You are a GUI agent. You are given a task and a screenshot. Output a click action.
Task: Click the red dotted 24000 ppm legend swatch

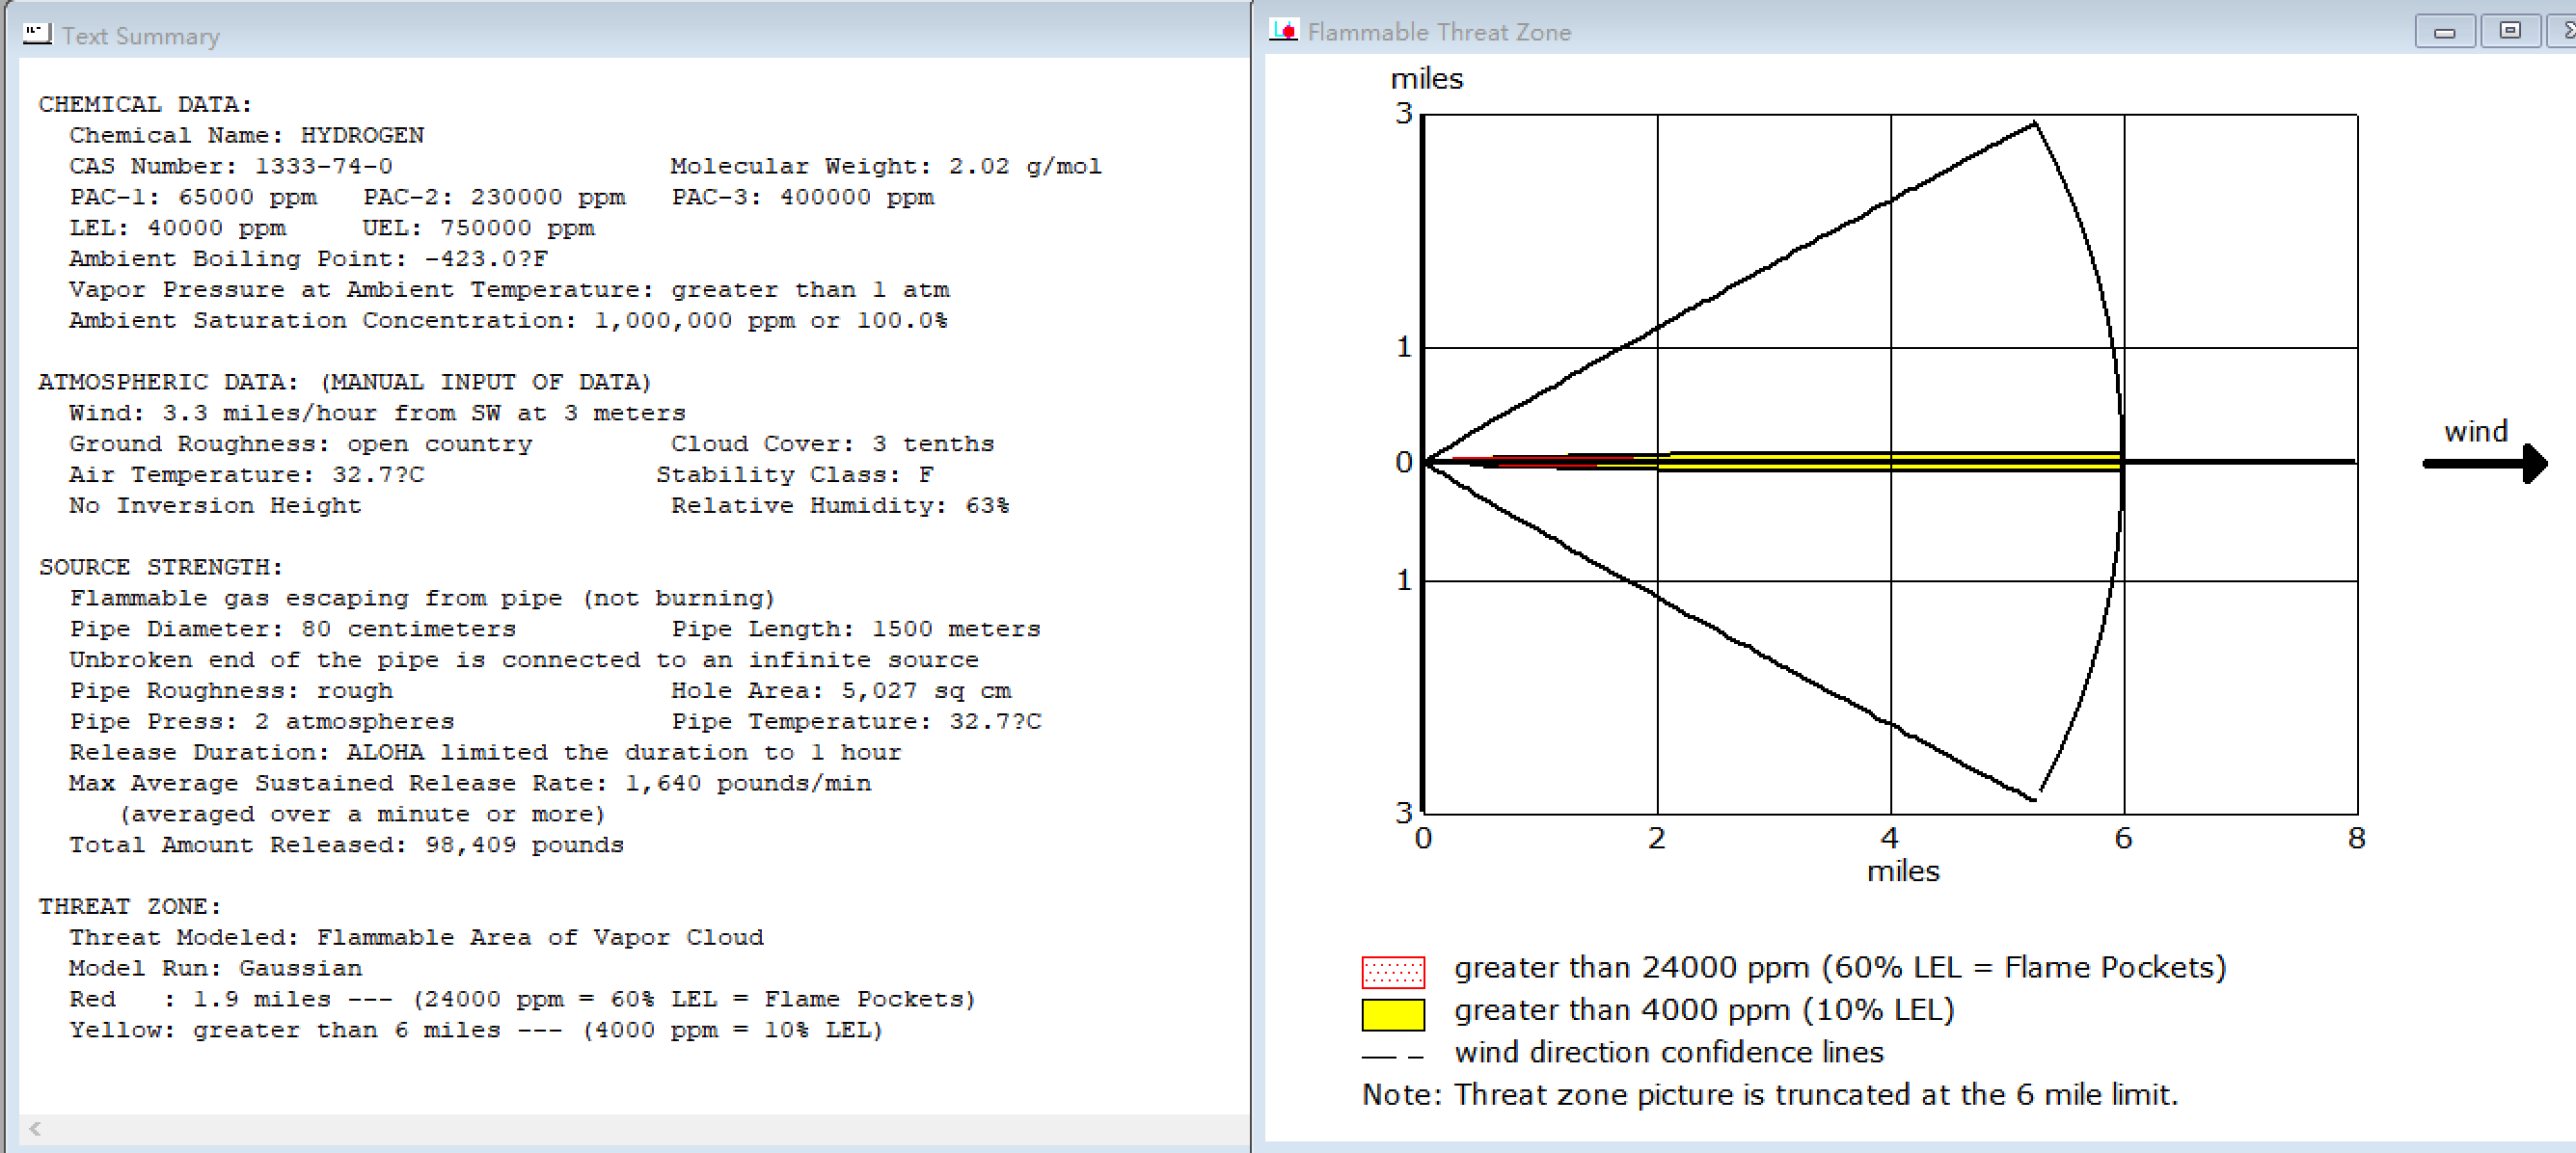click(x=1393, y=971)
